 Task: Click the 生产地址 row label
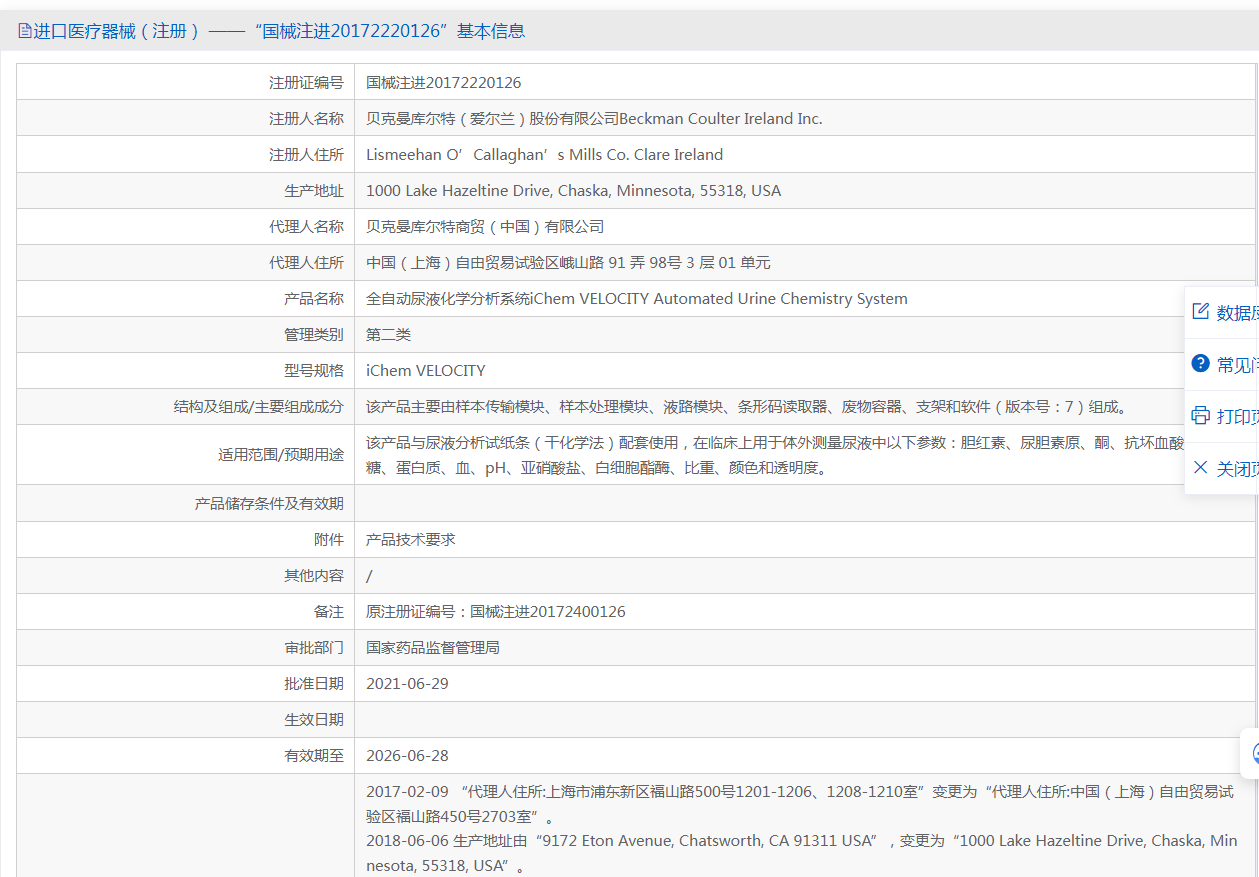point(314,191)
